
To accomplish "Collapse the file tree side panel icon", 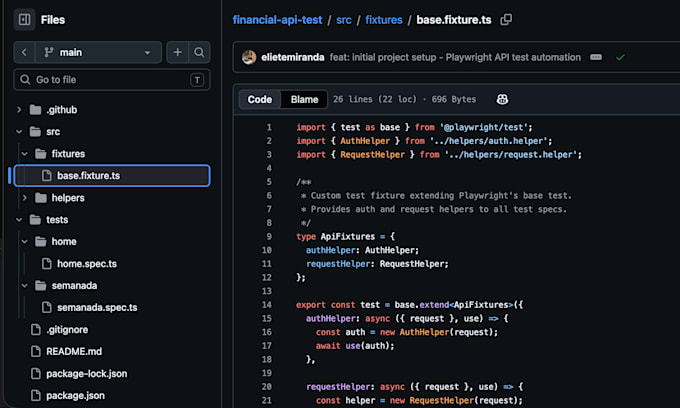I will 24,20.
